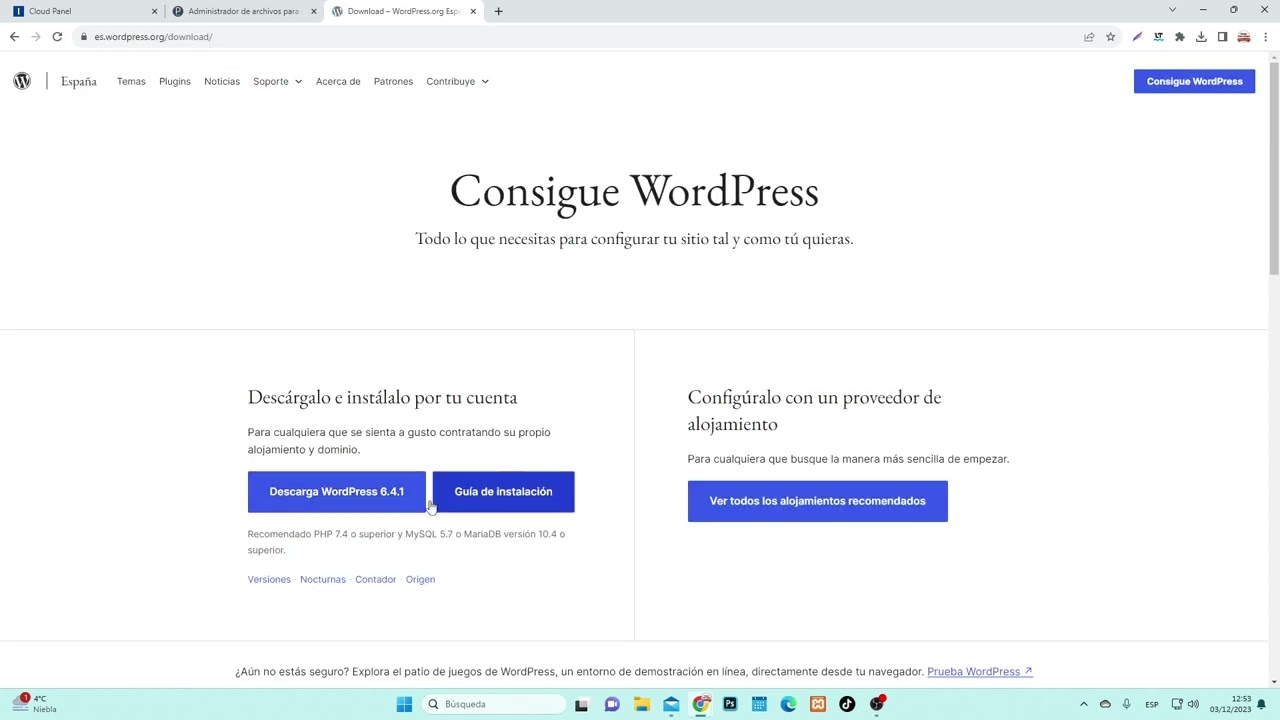Open the tab search chevron in Chrome
This screenshot has height=720, width=1280.
[1172, 10]
